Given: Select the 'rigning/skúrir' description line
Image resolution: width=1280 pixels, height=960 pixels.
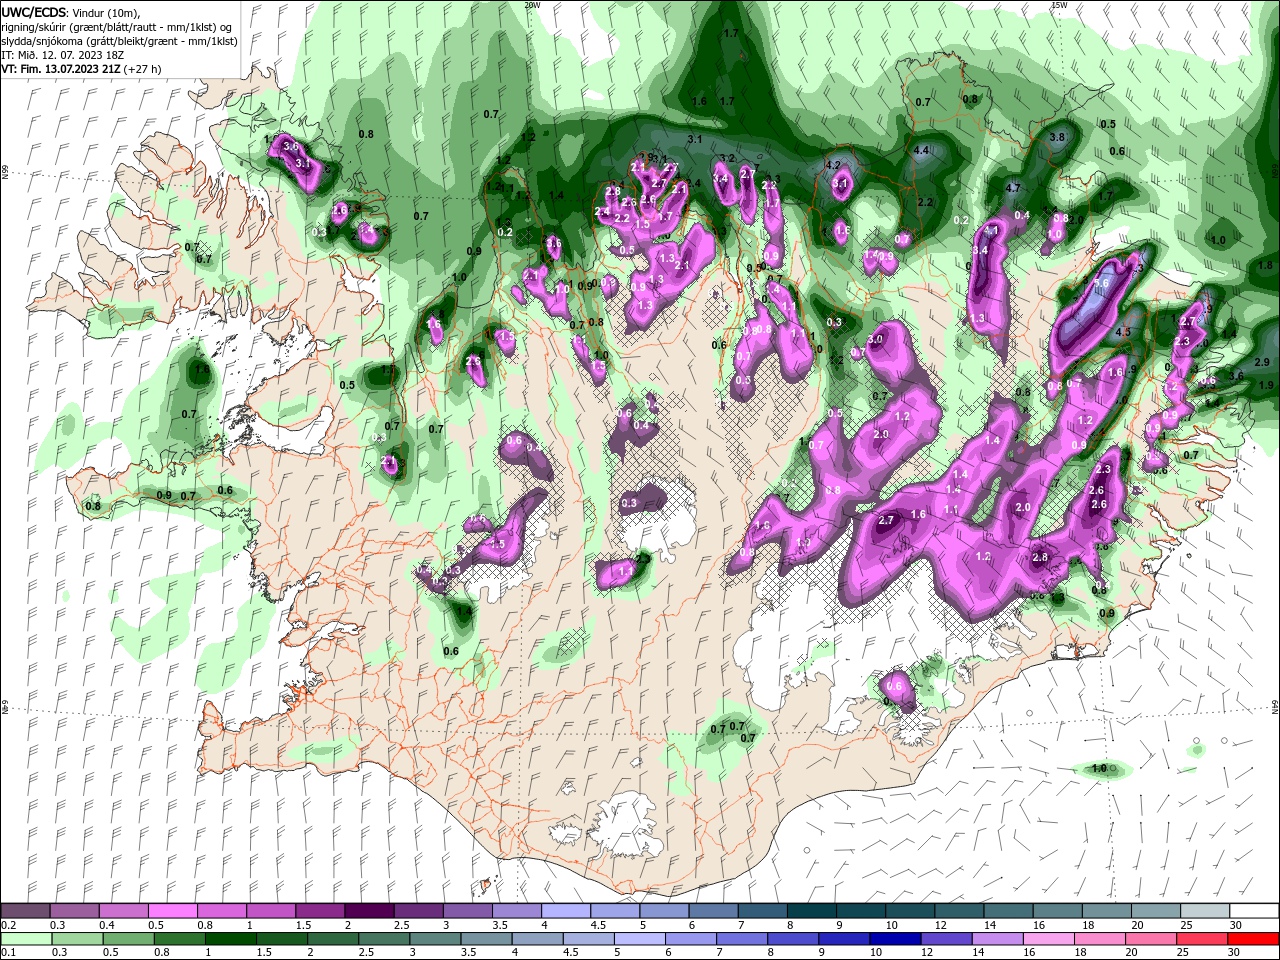Looking at the screenshot, I should coord(116,27).
